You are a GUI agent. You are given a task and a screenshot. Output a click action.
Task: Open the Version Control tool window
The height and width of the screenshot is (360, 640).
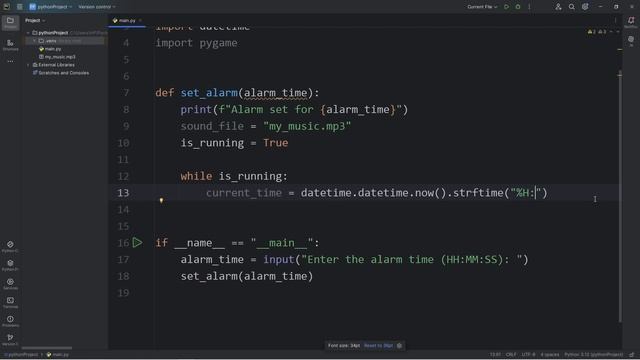click(10, 340)
